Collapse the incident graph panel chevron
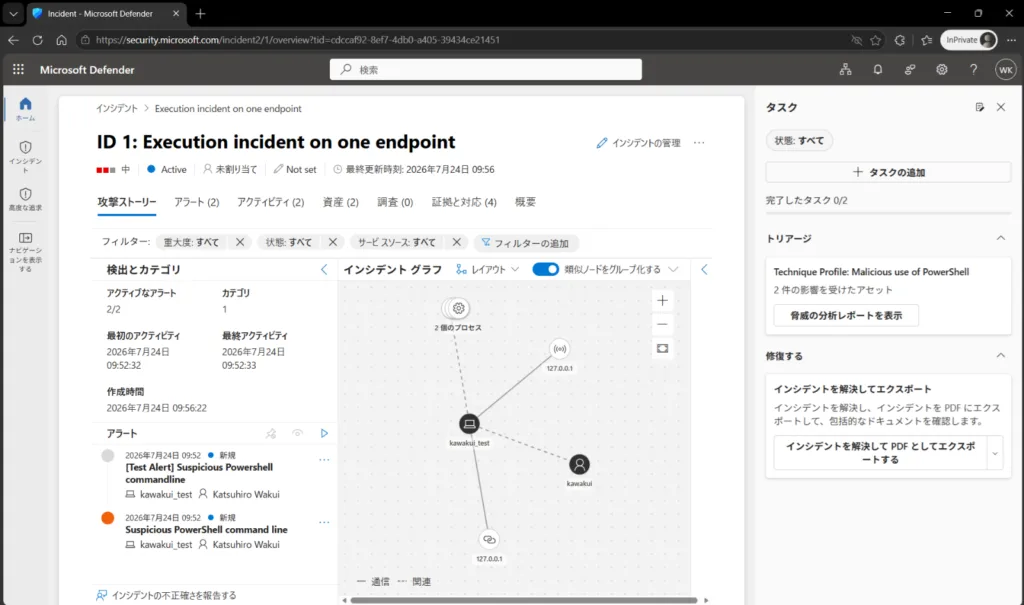This screenshot has width=1024, height=605. pos(704,269)
